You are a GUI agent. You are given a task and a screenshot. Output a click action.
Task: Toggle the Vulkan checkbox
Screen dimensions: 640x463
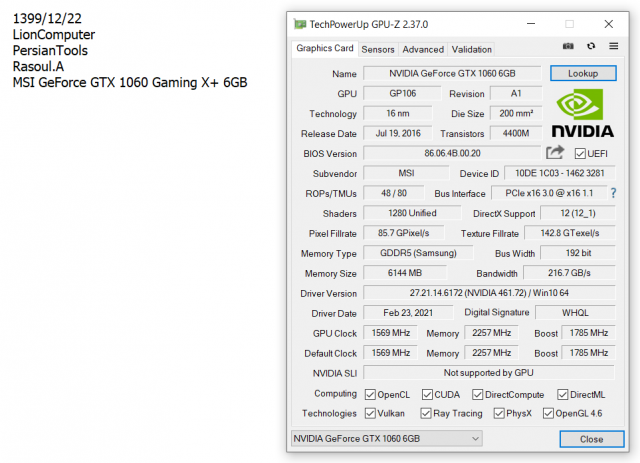click(370, 413)
